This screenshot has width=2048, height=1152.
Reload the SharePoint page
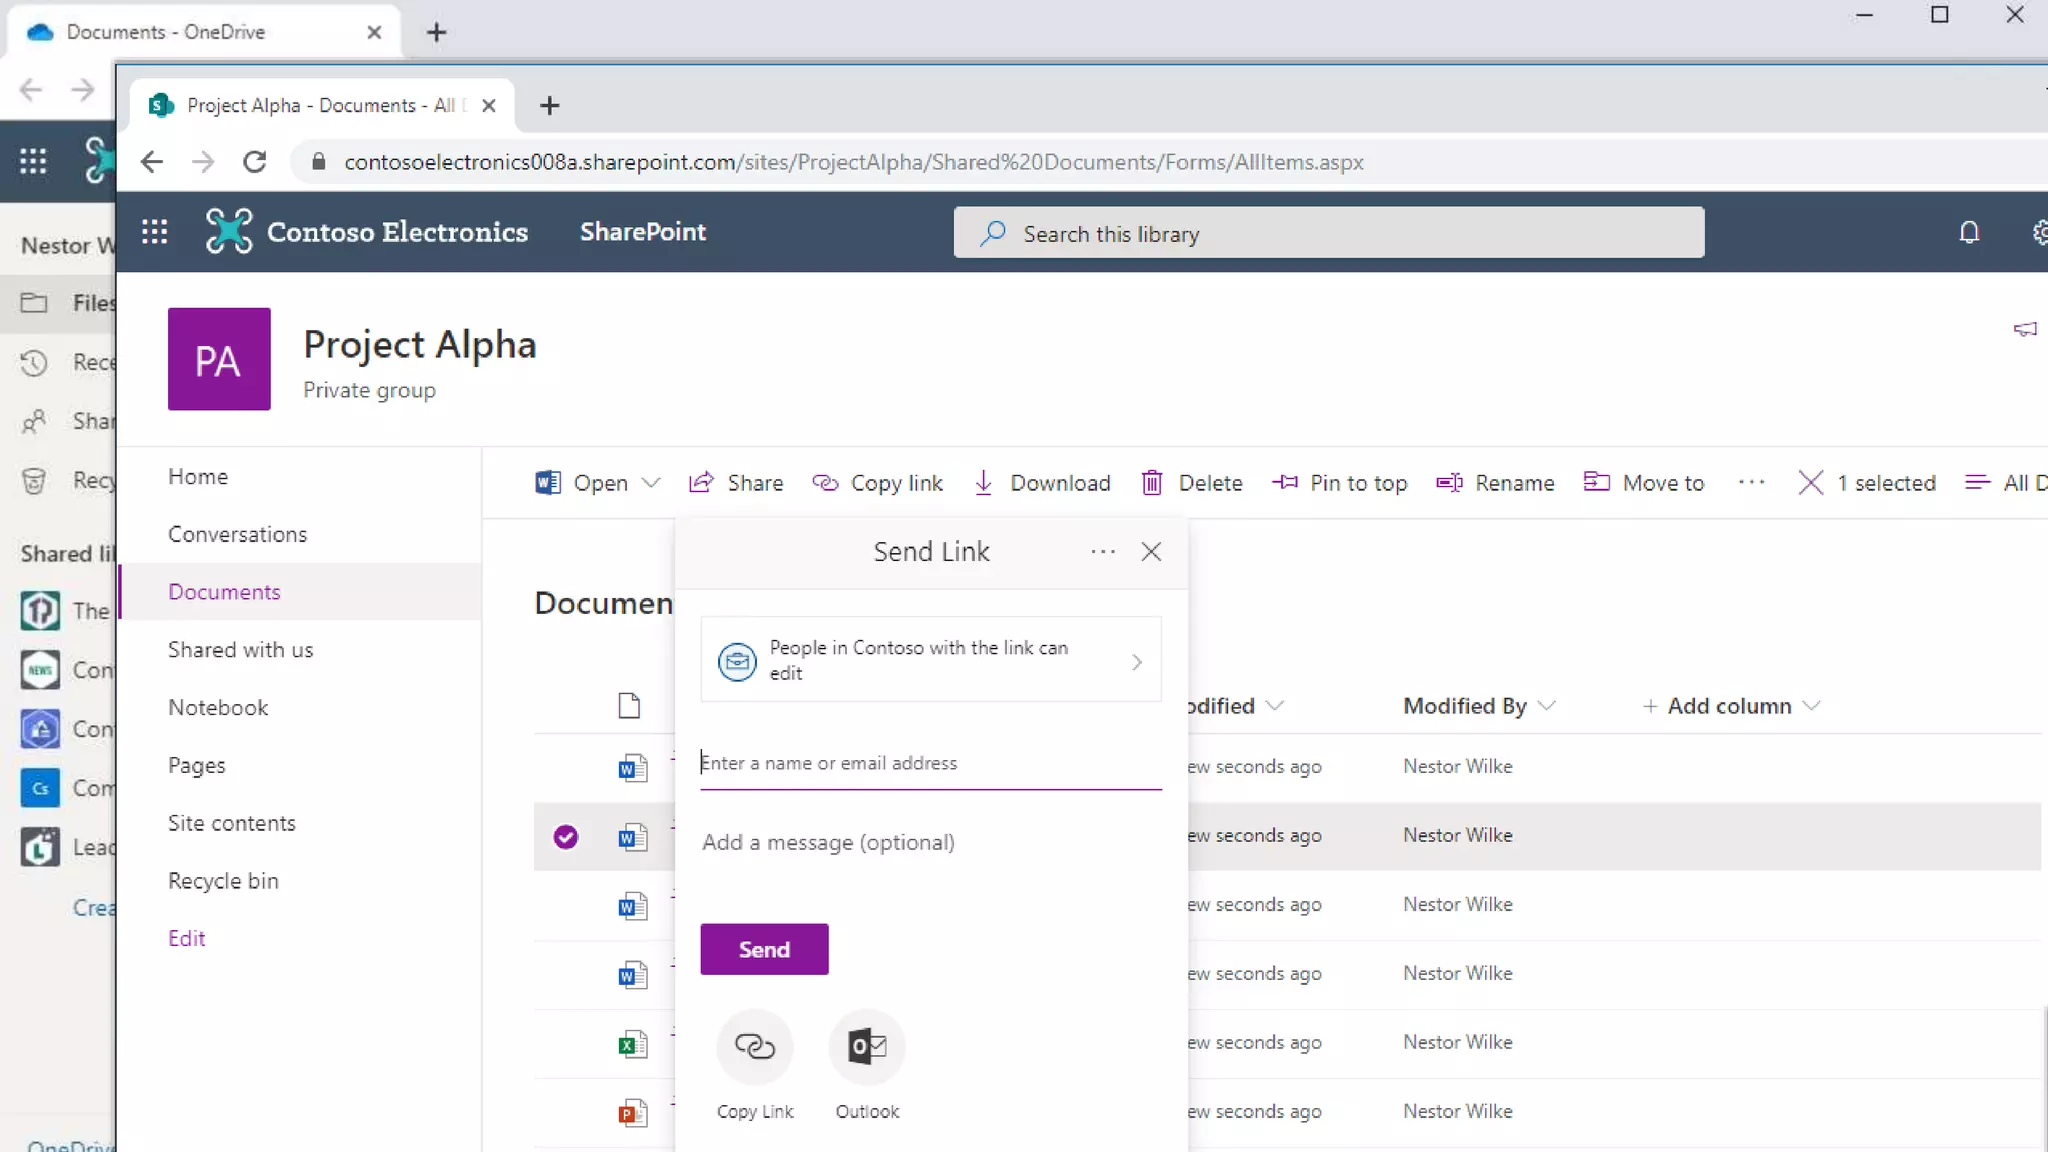pos(255,162)
